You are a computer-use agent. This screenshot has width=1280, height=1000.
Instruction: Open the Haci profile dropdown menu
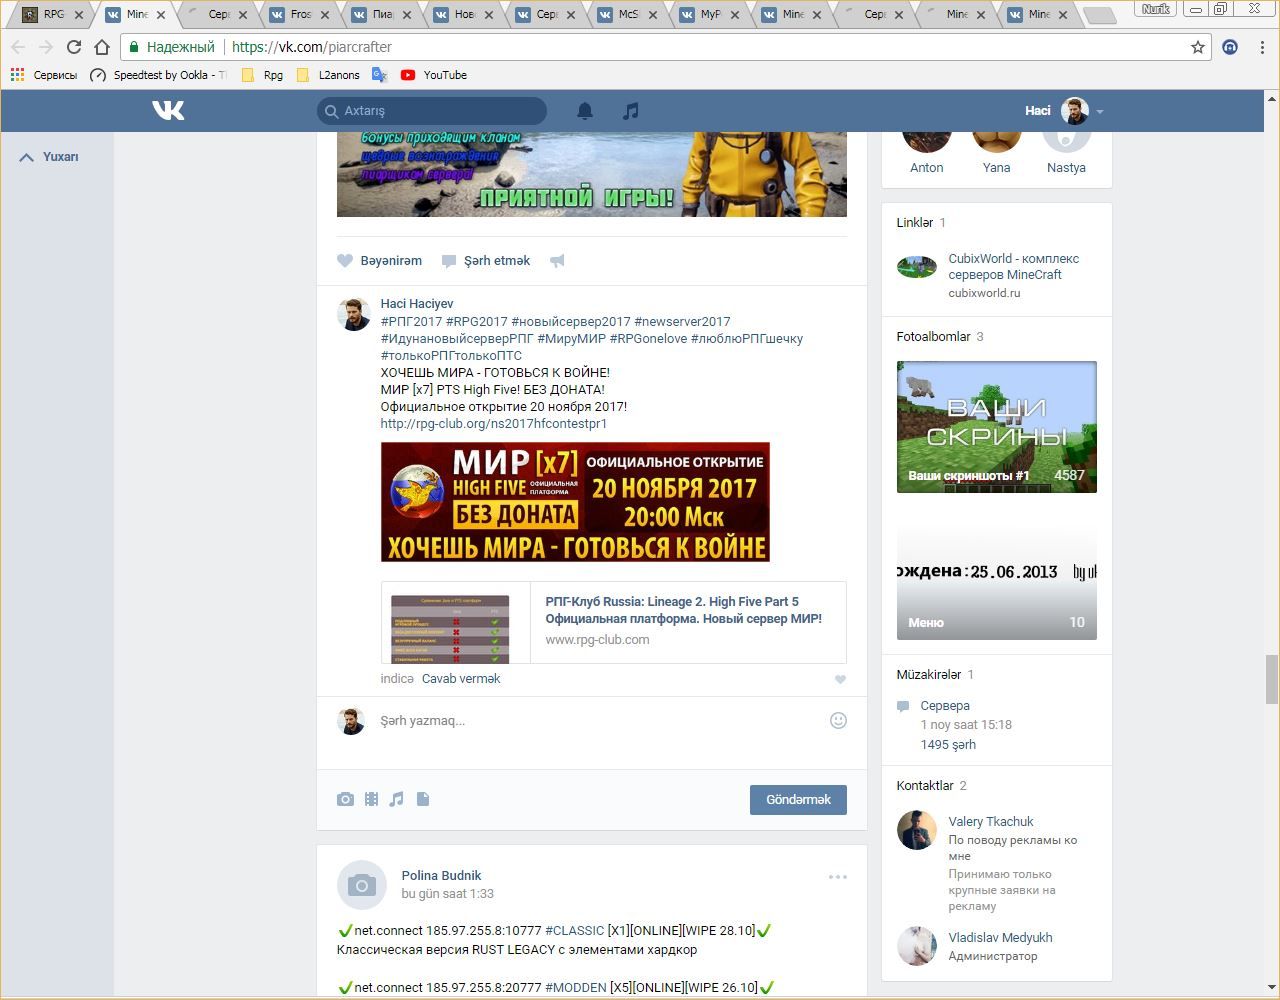click(x=1064, y=111)
